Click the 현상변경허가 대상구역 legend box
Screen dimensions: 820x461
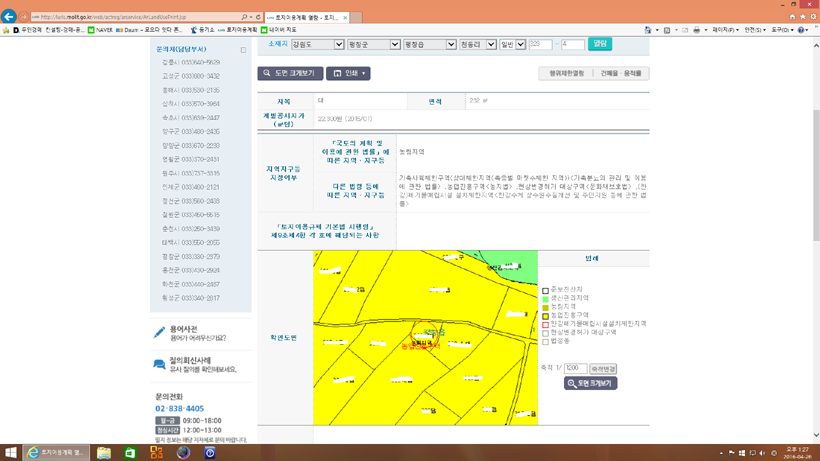[x=545, y=333]
